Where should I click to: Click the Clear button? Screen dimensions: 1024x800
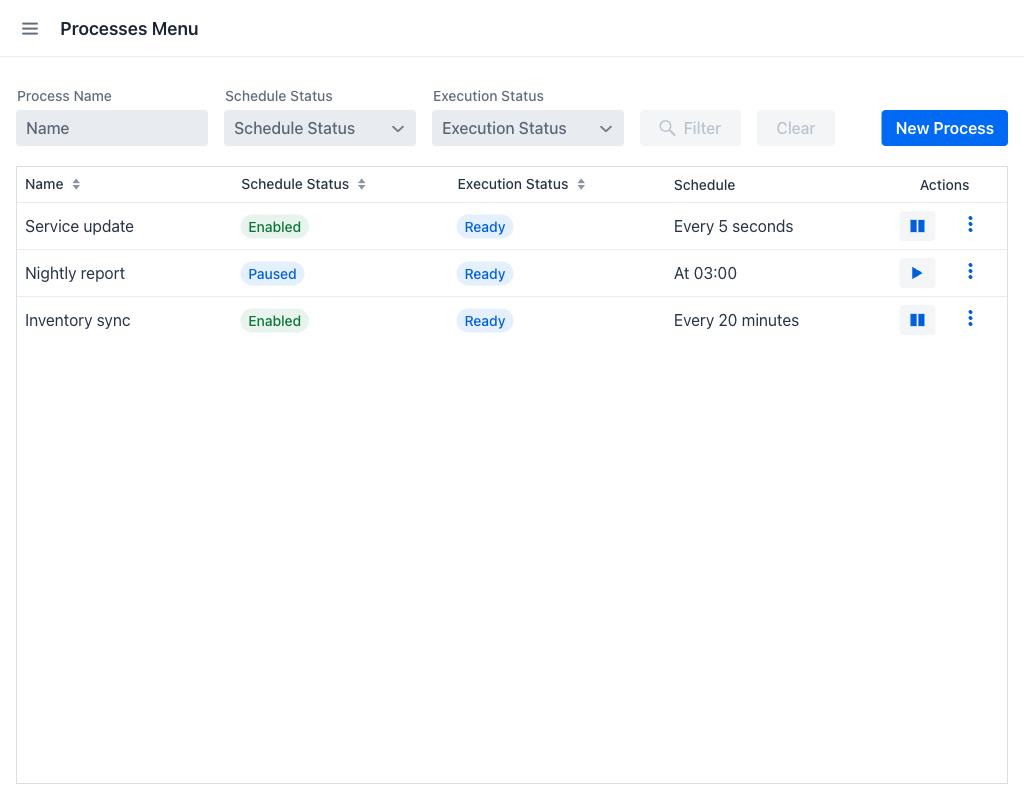pyautogui.click(x=795, y=128)
